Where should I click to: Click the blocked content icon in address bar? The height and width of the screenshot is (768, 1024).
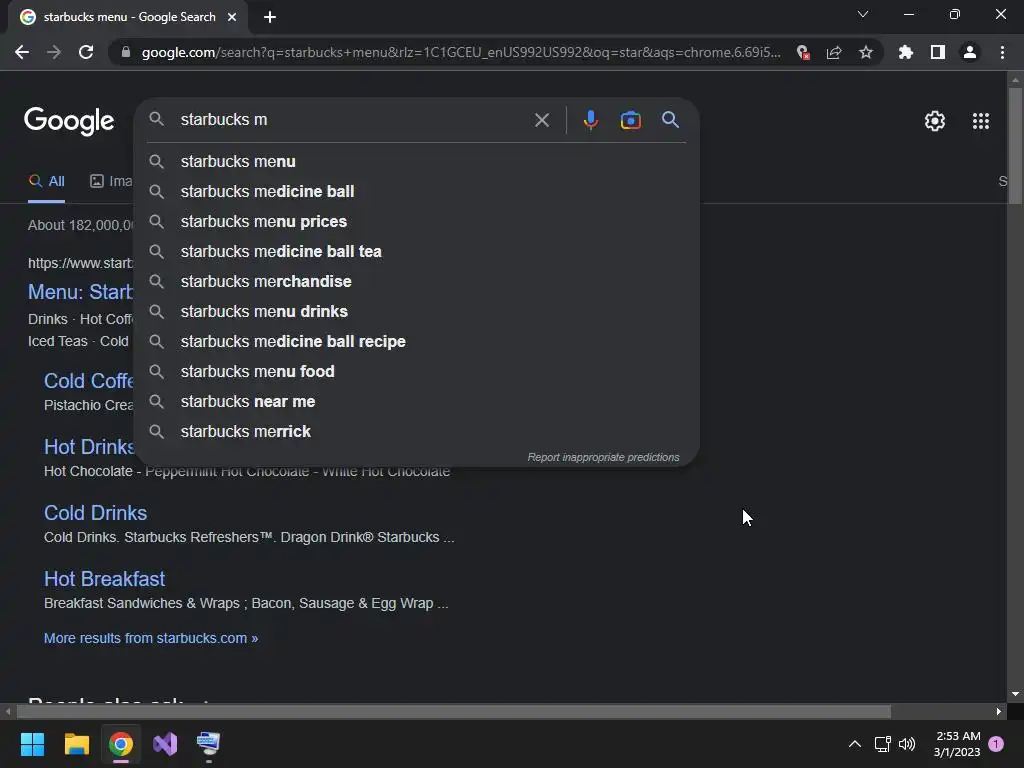click(x=803, y=52)
